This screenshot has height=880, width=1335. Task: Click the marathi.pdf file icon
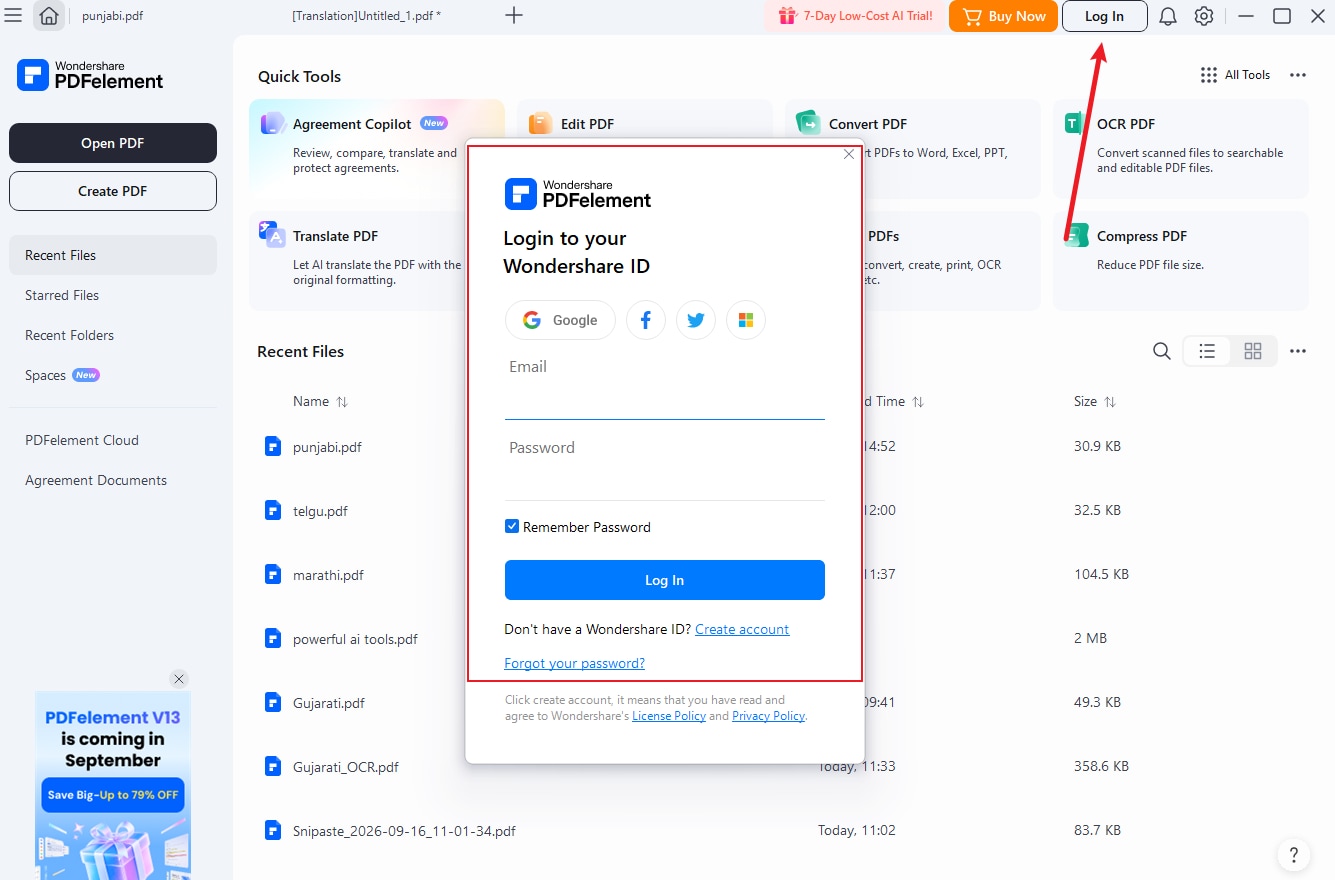click(x=272, y=574)
